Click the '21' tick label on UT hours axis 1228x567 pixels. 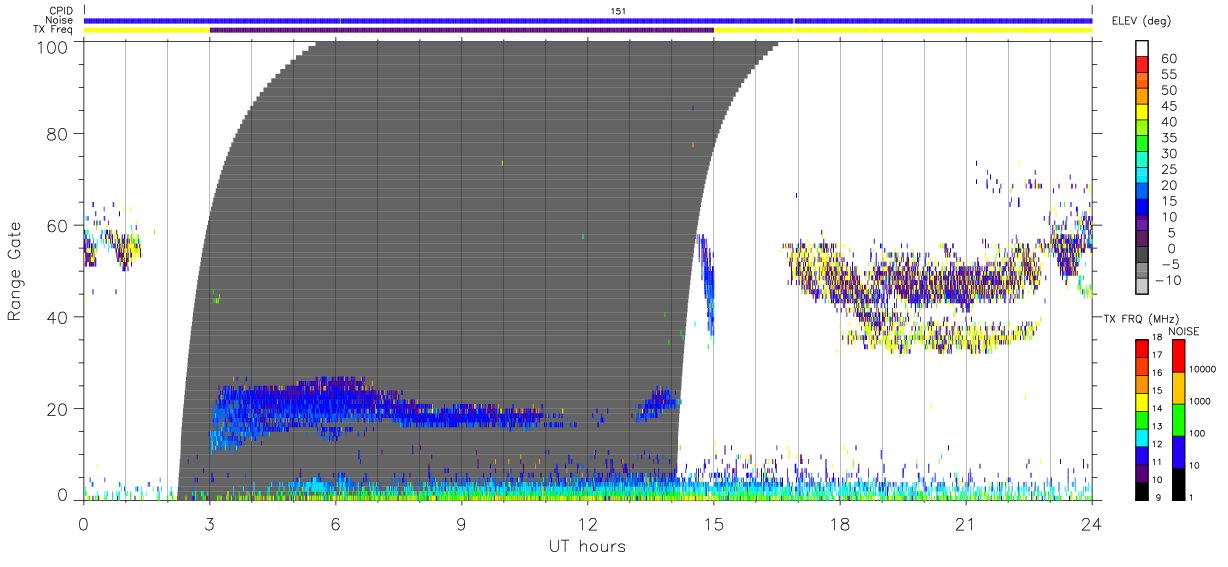coord(966,523)
